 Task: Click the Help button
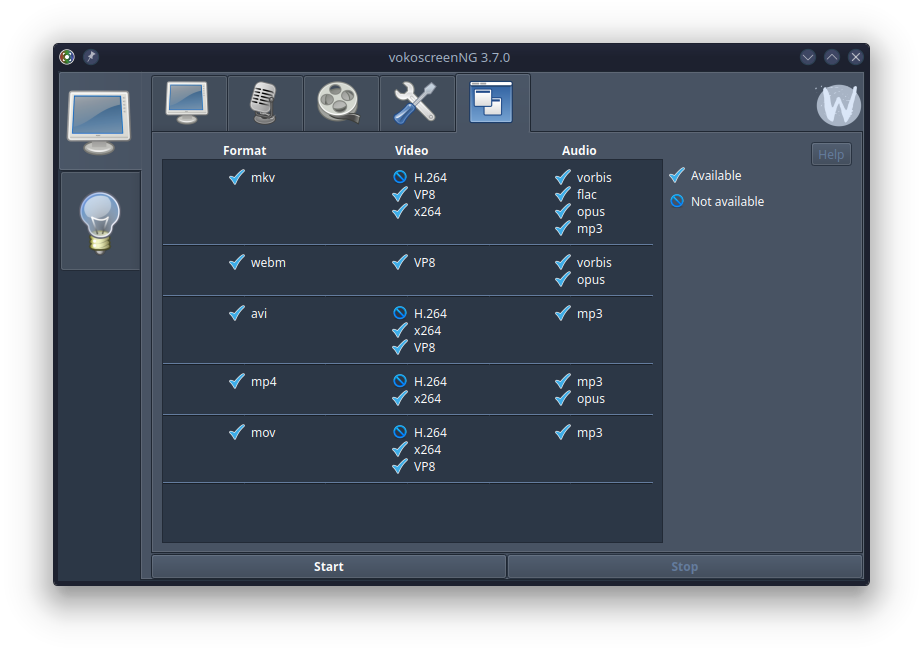click(831, 154)
